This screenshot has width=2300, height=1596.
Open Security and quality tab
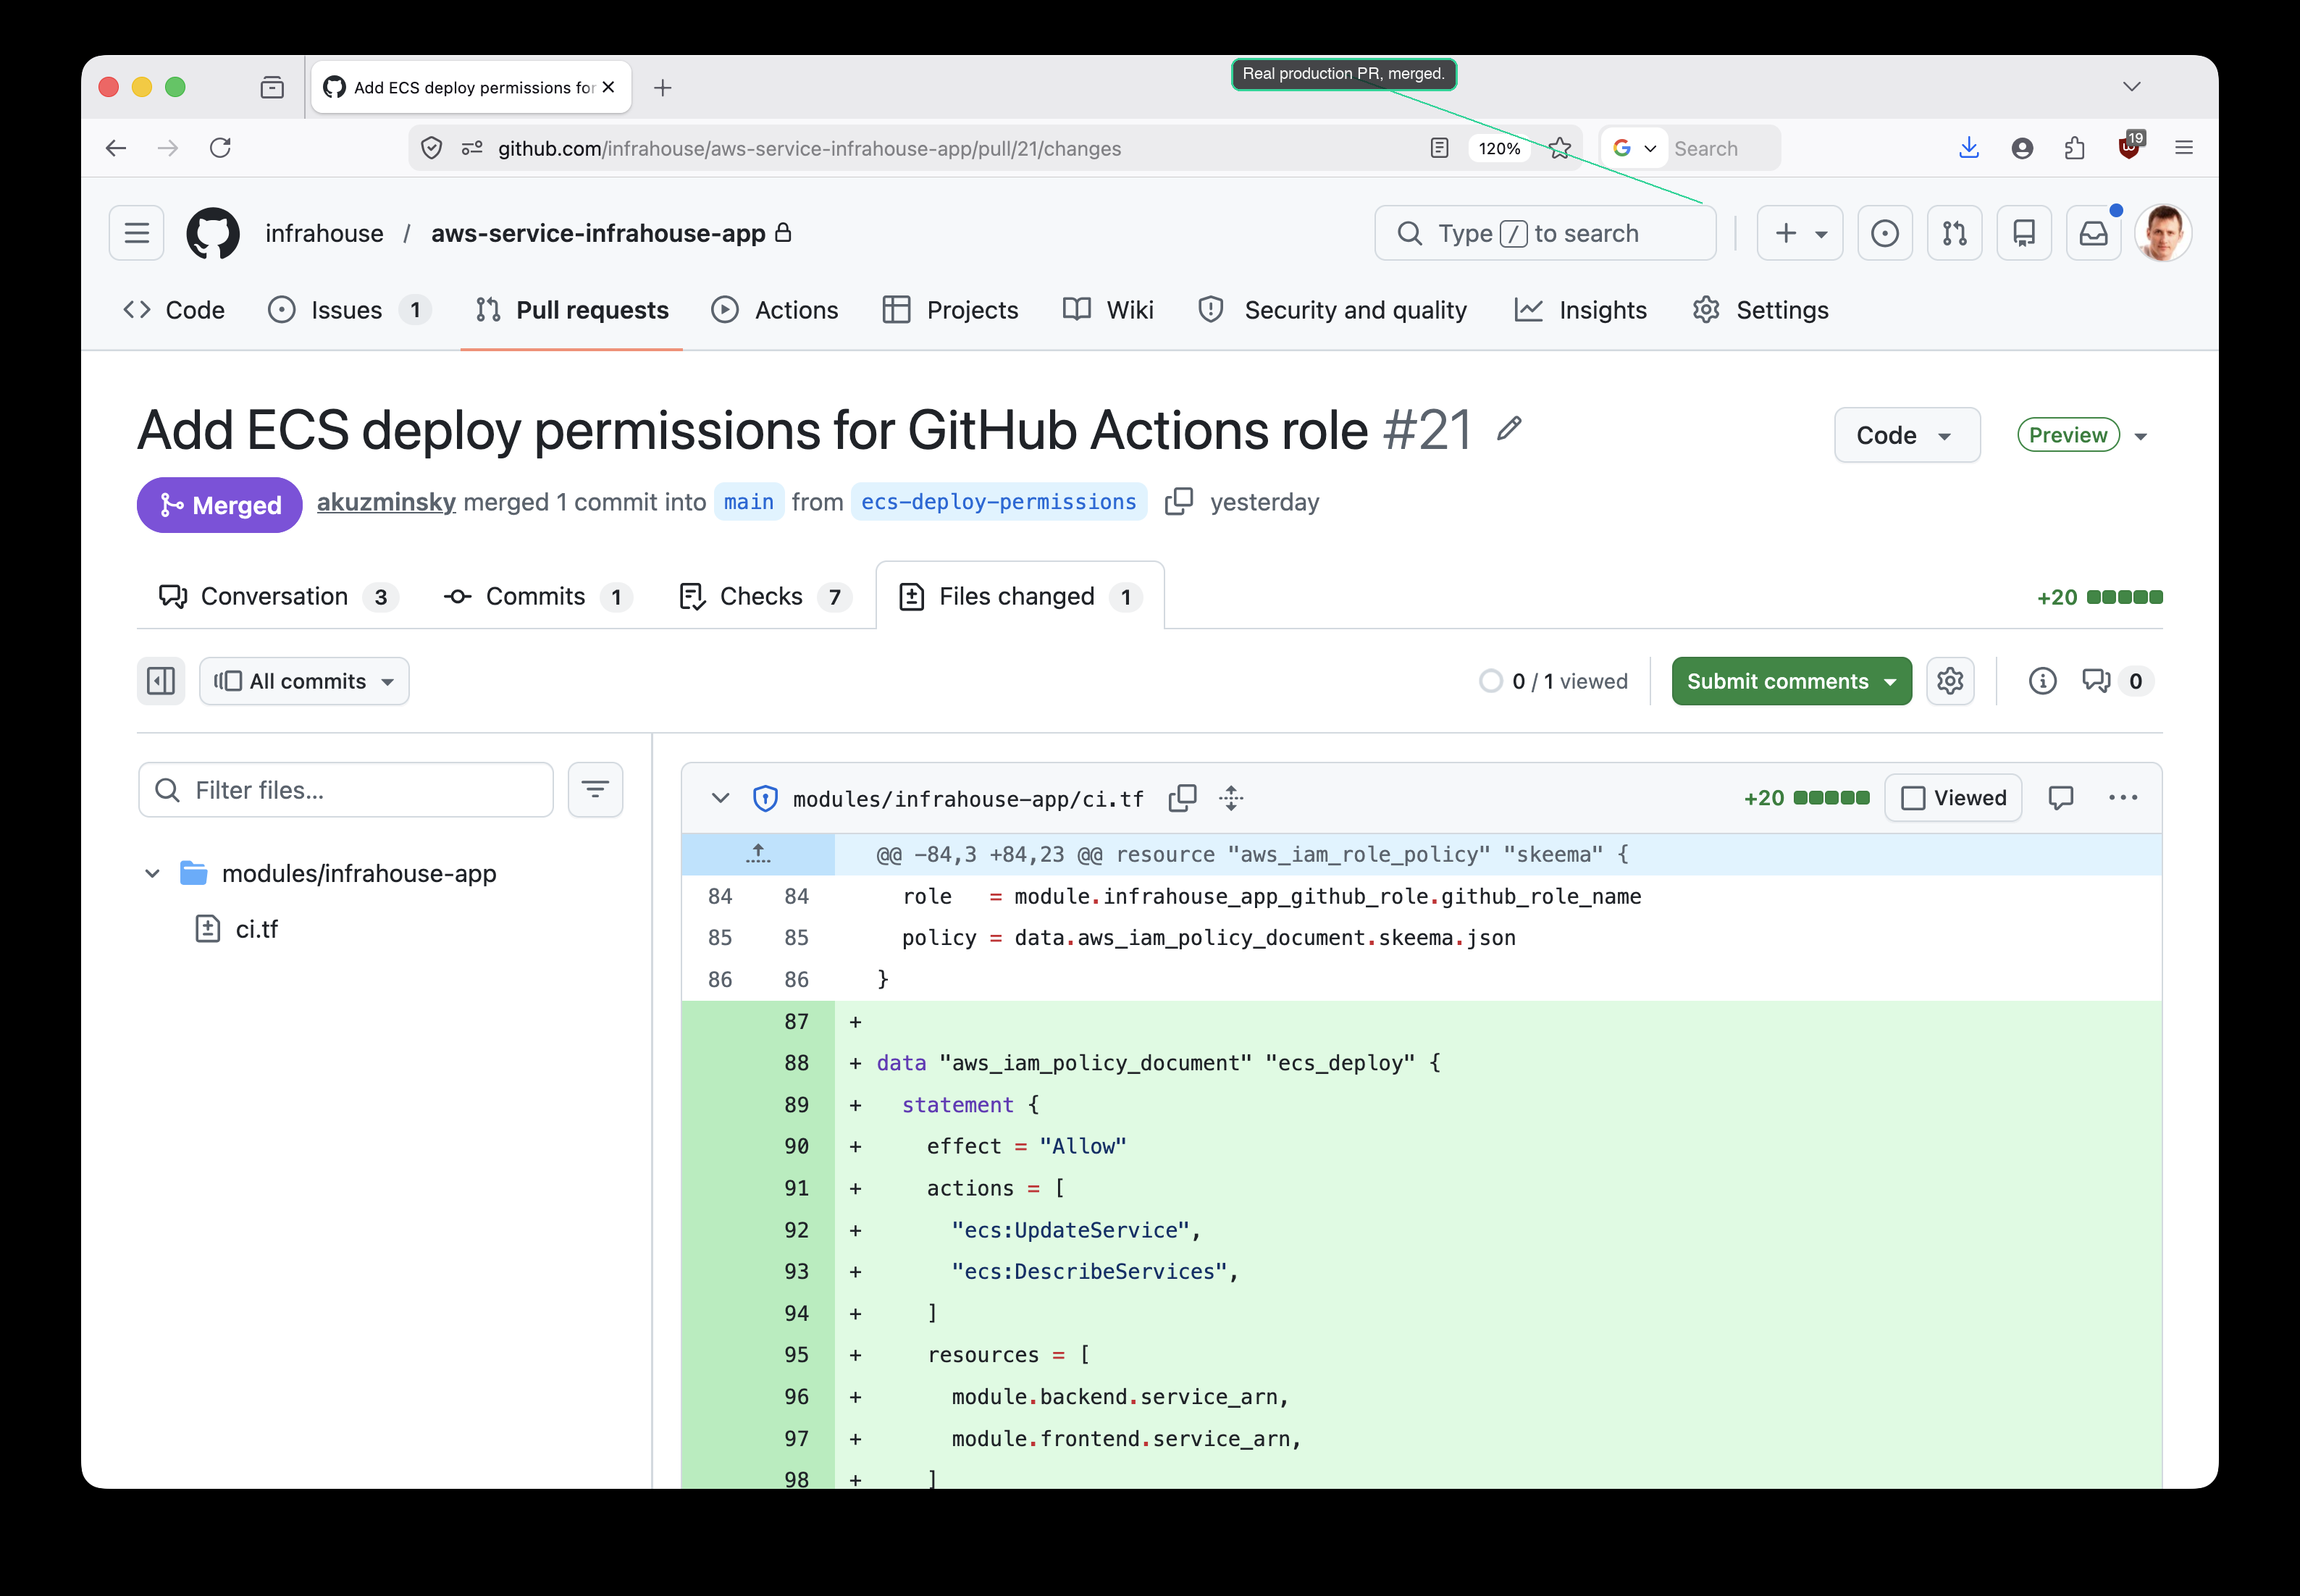pyautogui.click(x=1332, y=310)
